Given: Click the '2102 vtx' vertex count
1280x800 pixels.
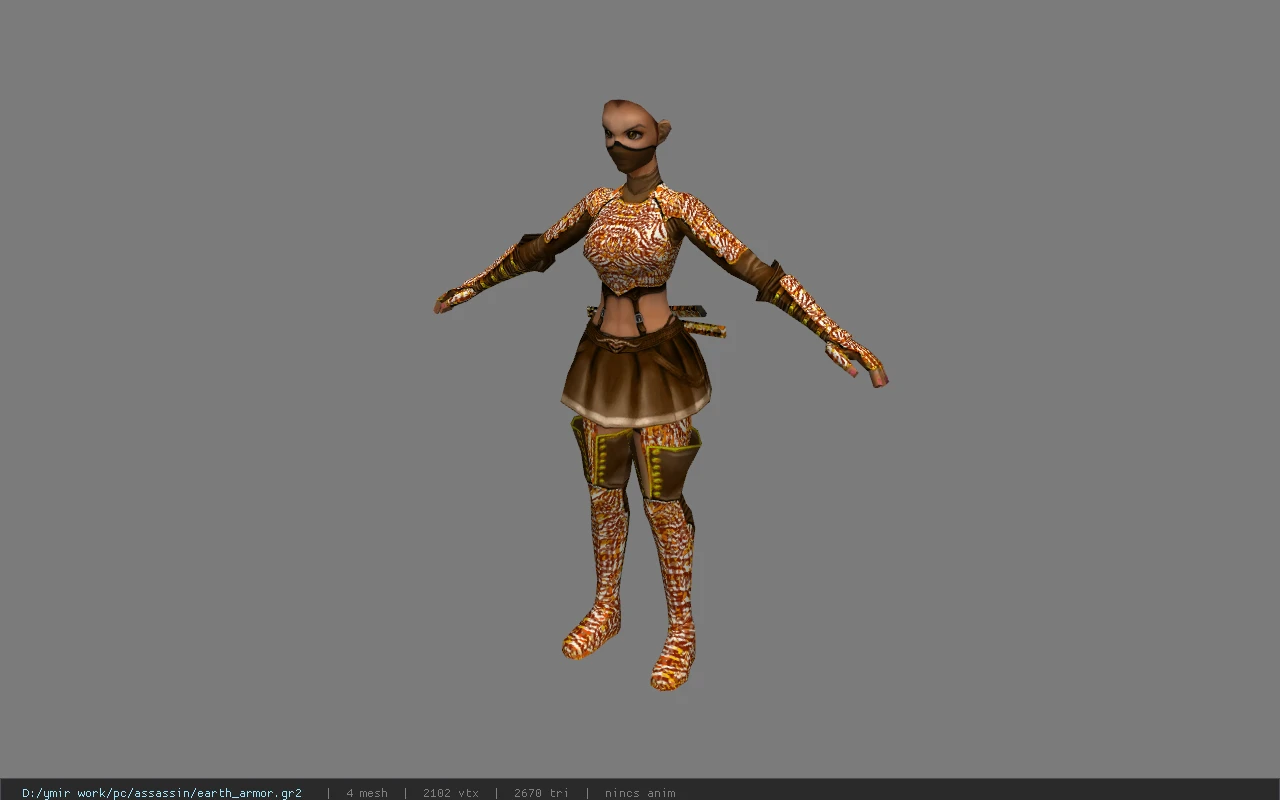Looking at the screenshot, I should tap(451, 793).
